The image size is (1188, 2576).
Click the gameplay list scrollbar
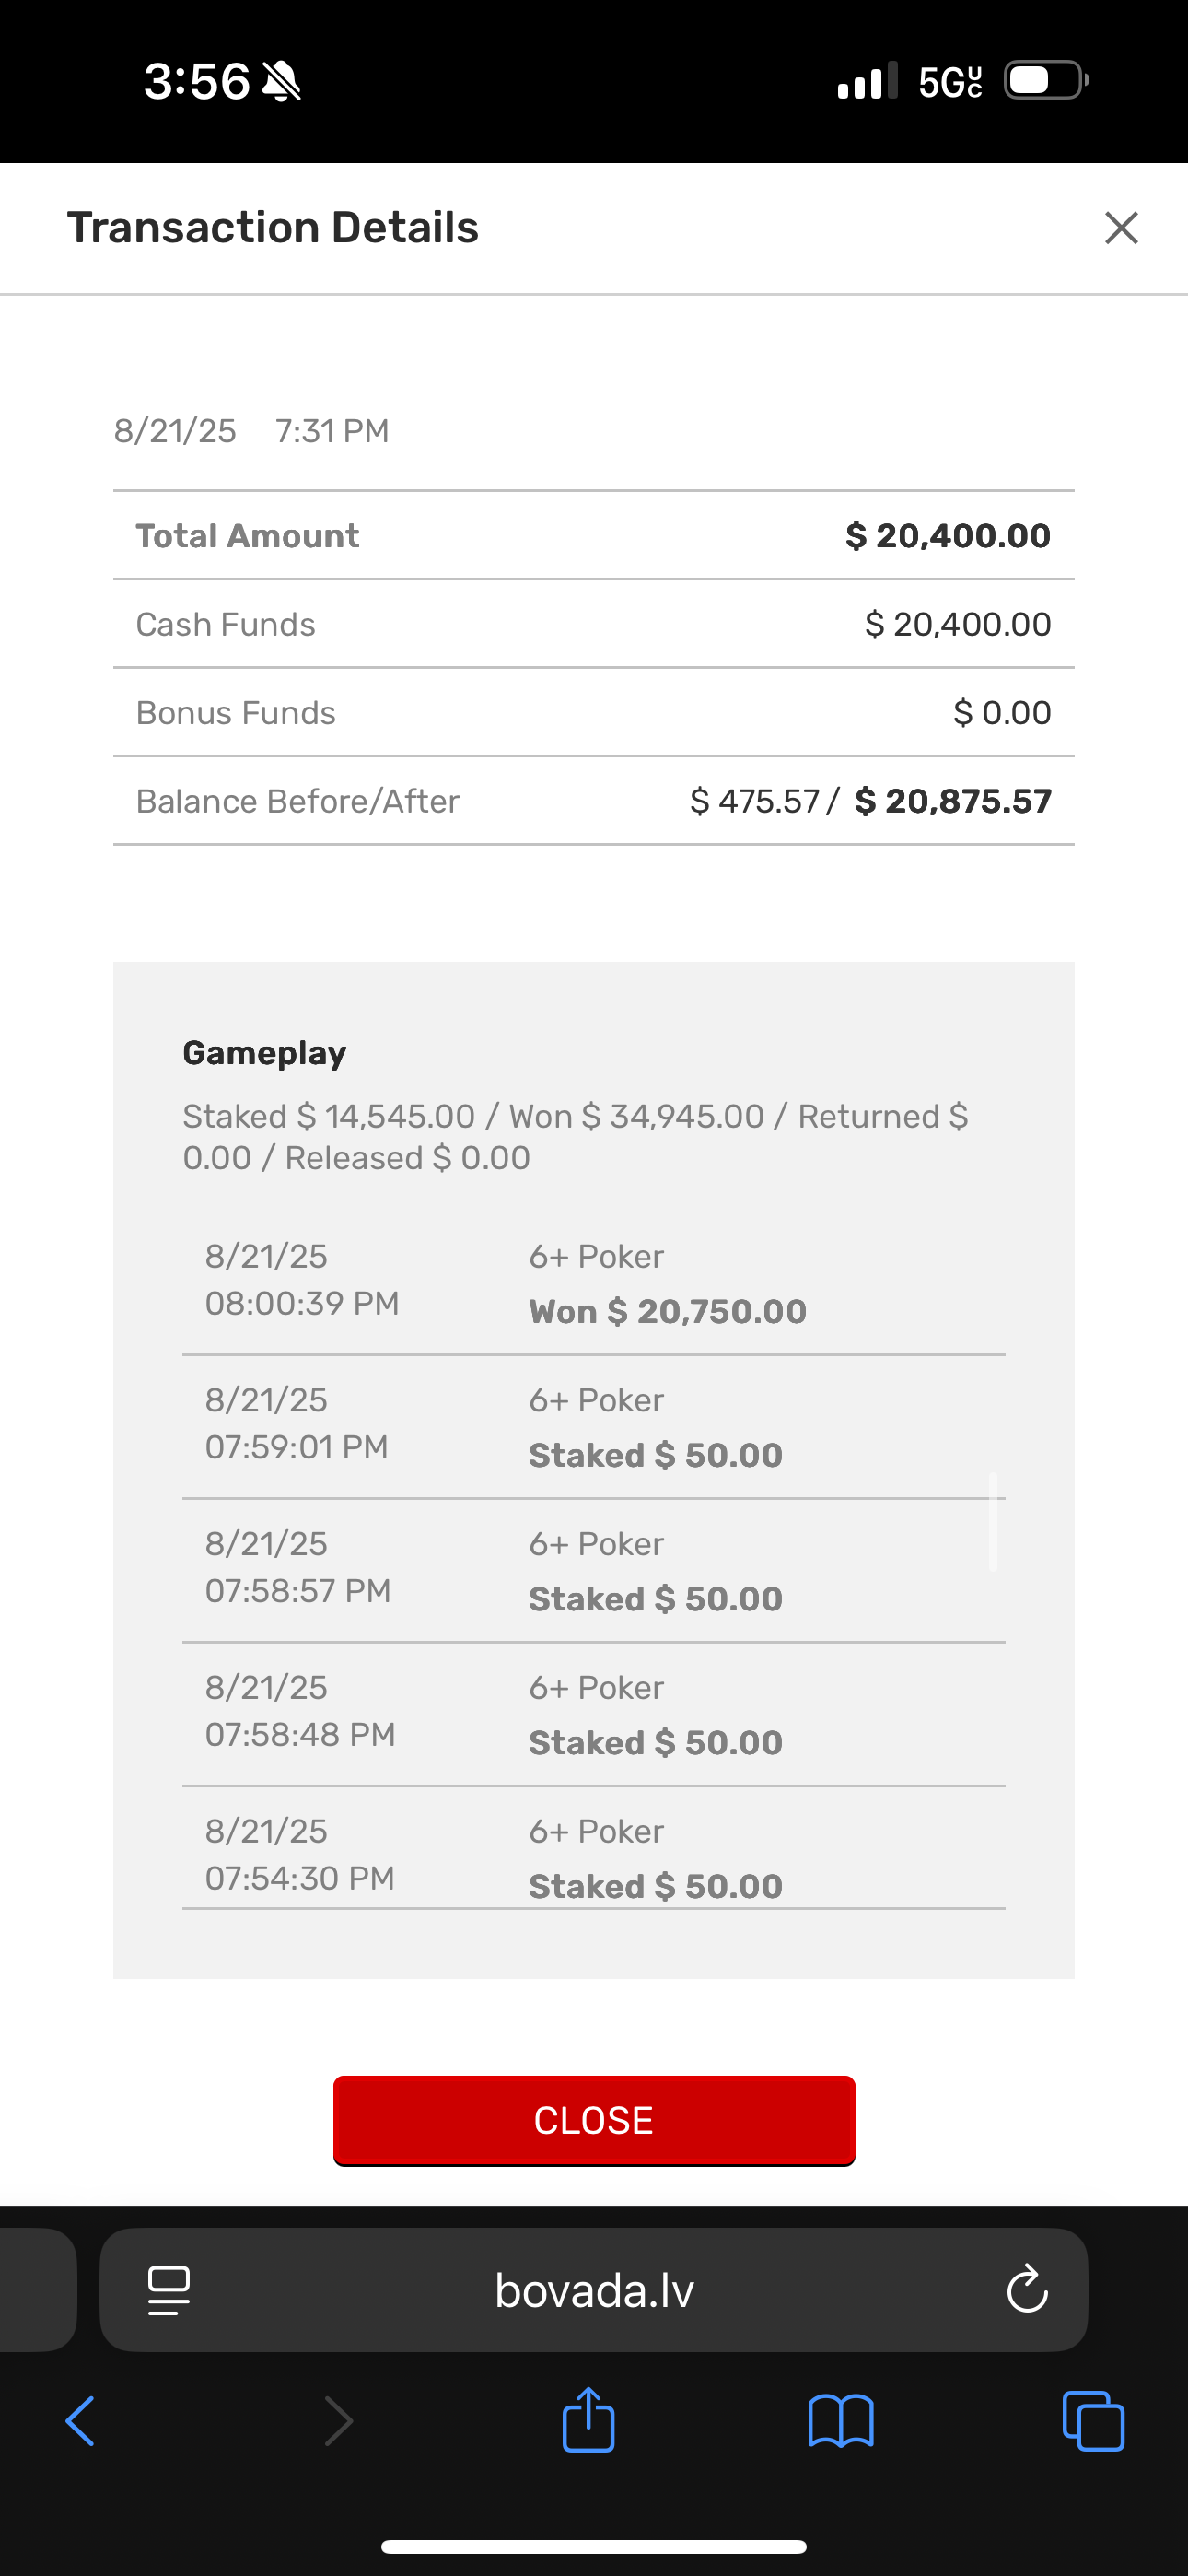[993, 1521]
